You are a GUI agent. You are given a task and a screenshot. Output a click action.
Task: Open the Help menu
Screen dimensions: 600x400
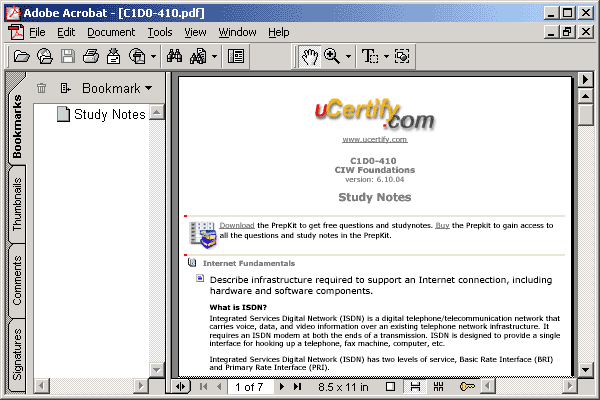coord(279,33)
